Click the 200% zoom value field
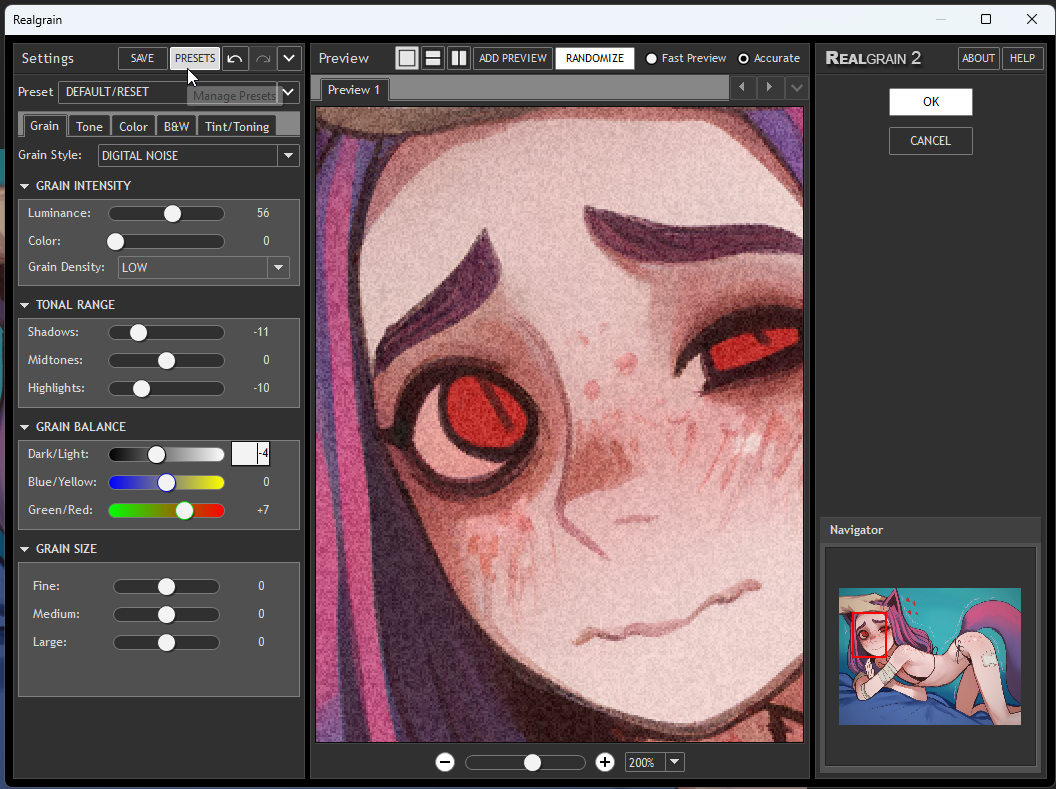Screen dimensions: 1056x789 645,762
